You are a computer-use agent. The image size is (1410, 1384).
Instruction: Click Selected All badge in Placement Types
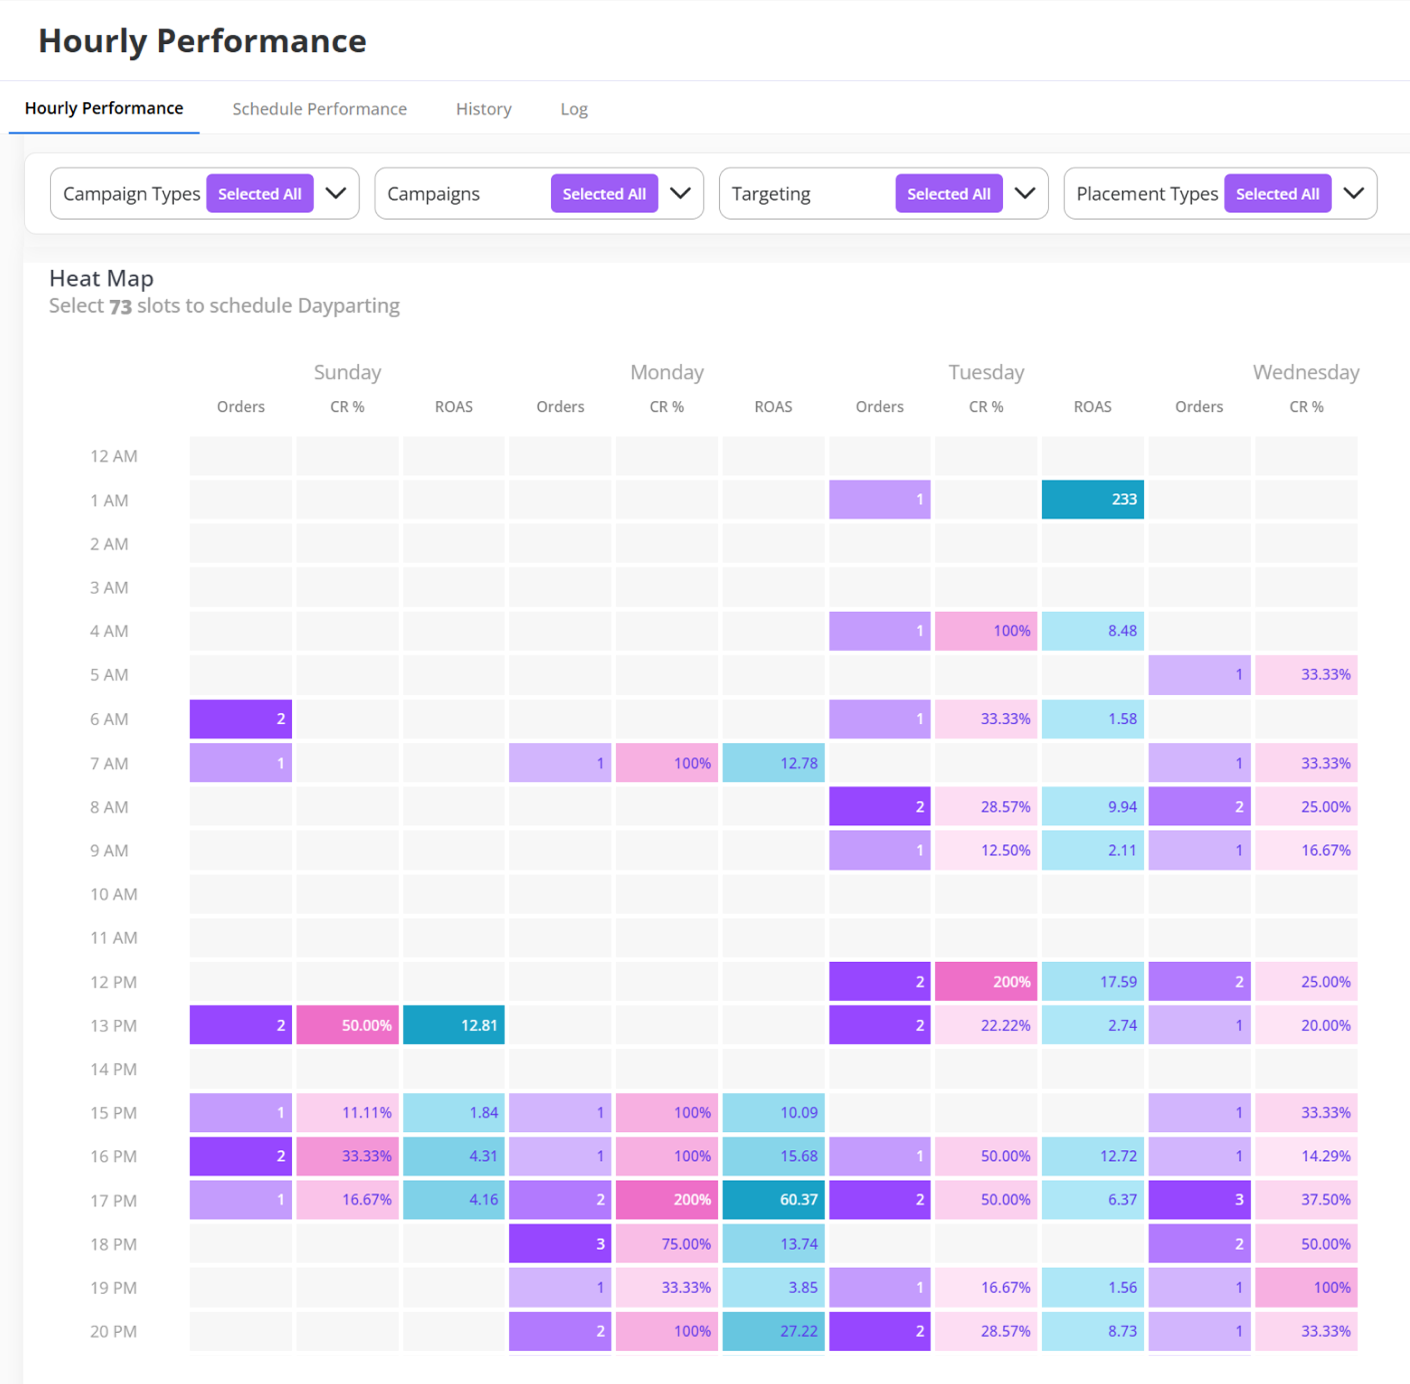1277,194
